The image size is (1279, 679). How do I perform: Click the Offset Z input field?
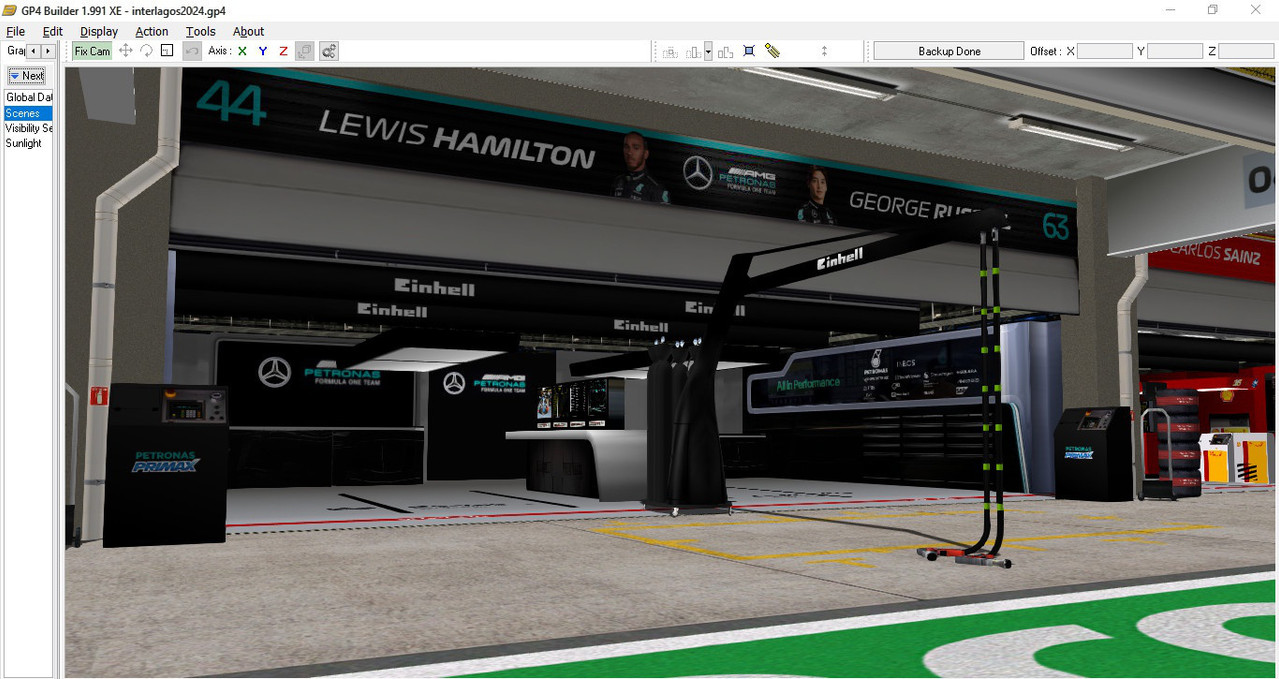pos(1246,51)
